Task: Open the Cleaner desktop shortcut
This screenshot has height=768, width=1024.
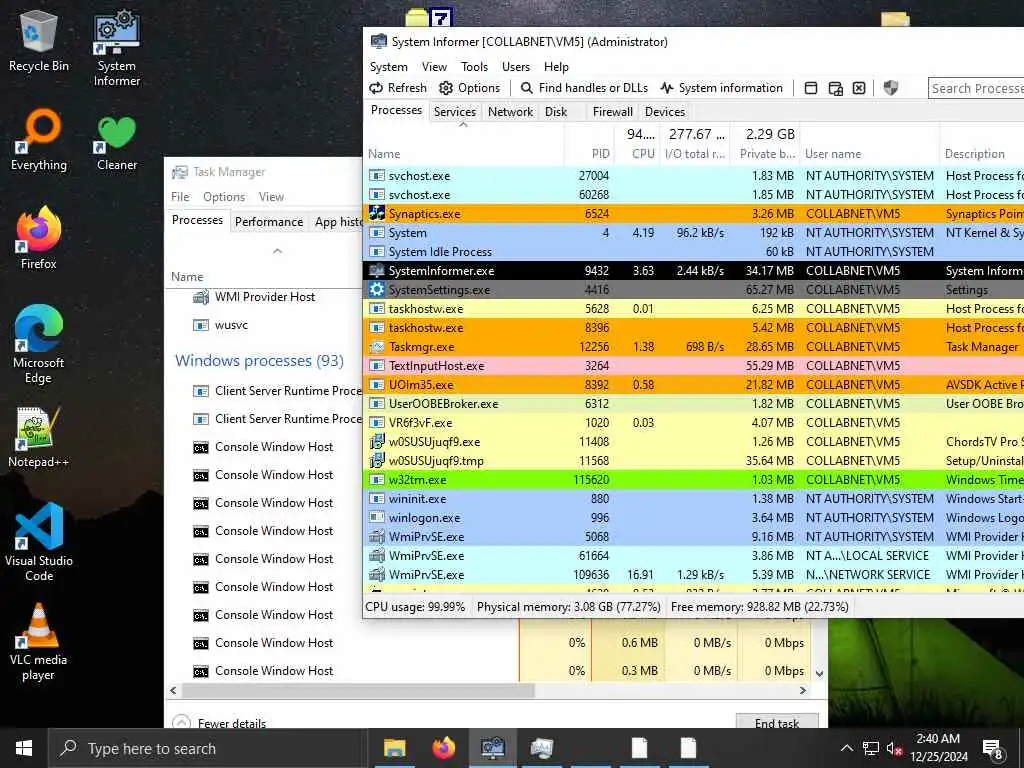Action: click(x=117, y=143)
